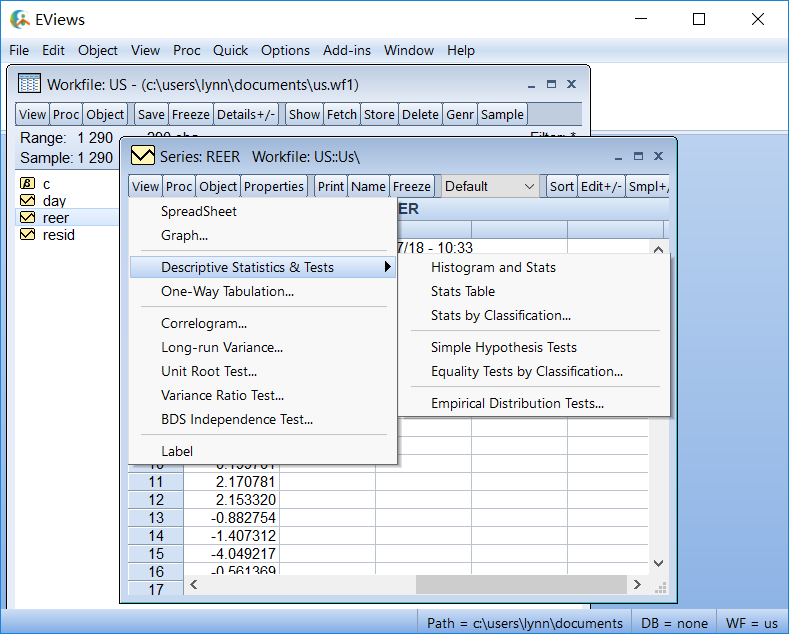Select Histogram and Stats submenu item
The image size is (789, 634).
(534, 267)
